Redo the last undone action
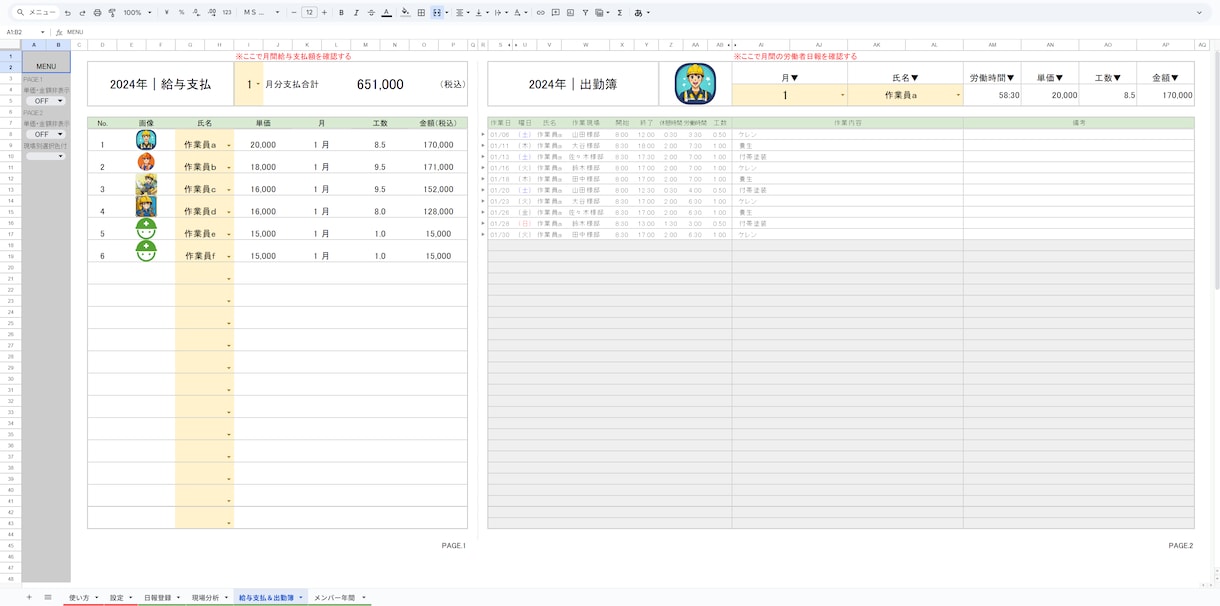 pyautogui.click(x=82, y=13)
